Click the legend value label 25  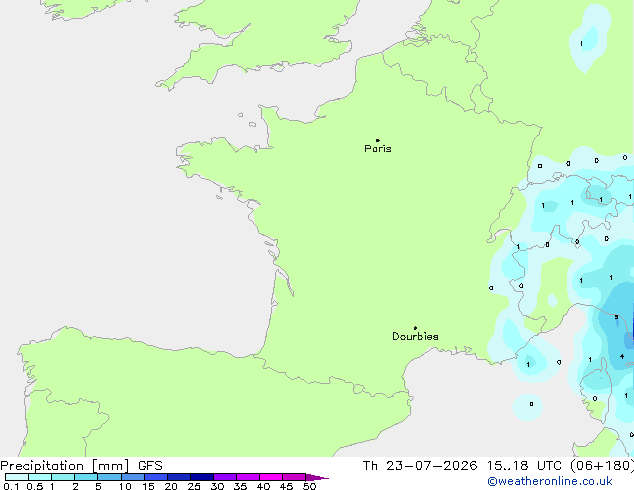(x=194, y=486)
